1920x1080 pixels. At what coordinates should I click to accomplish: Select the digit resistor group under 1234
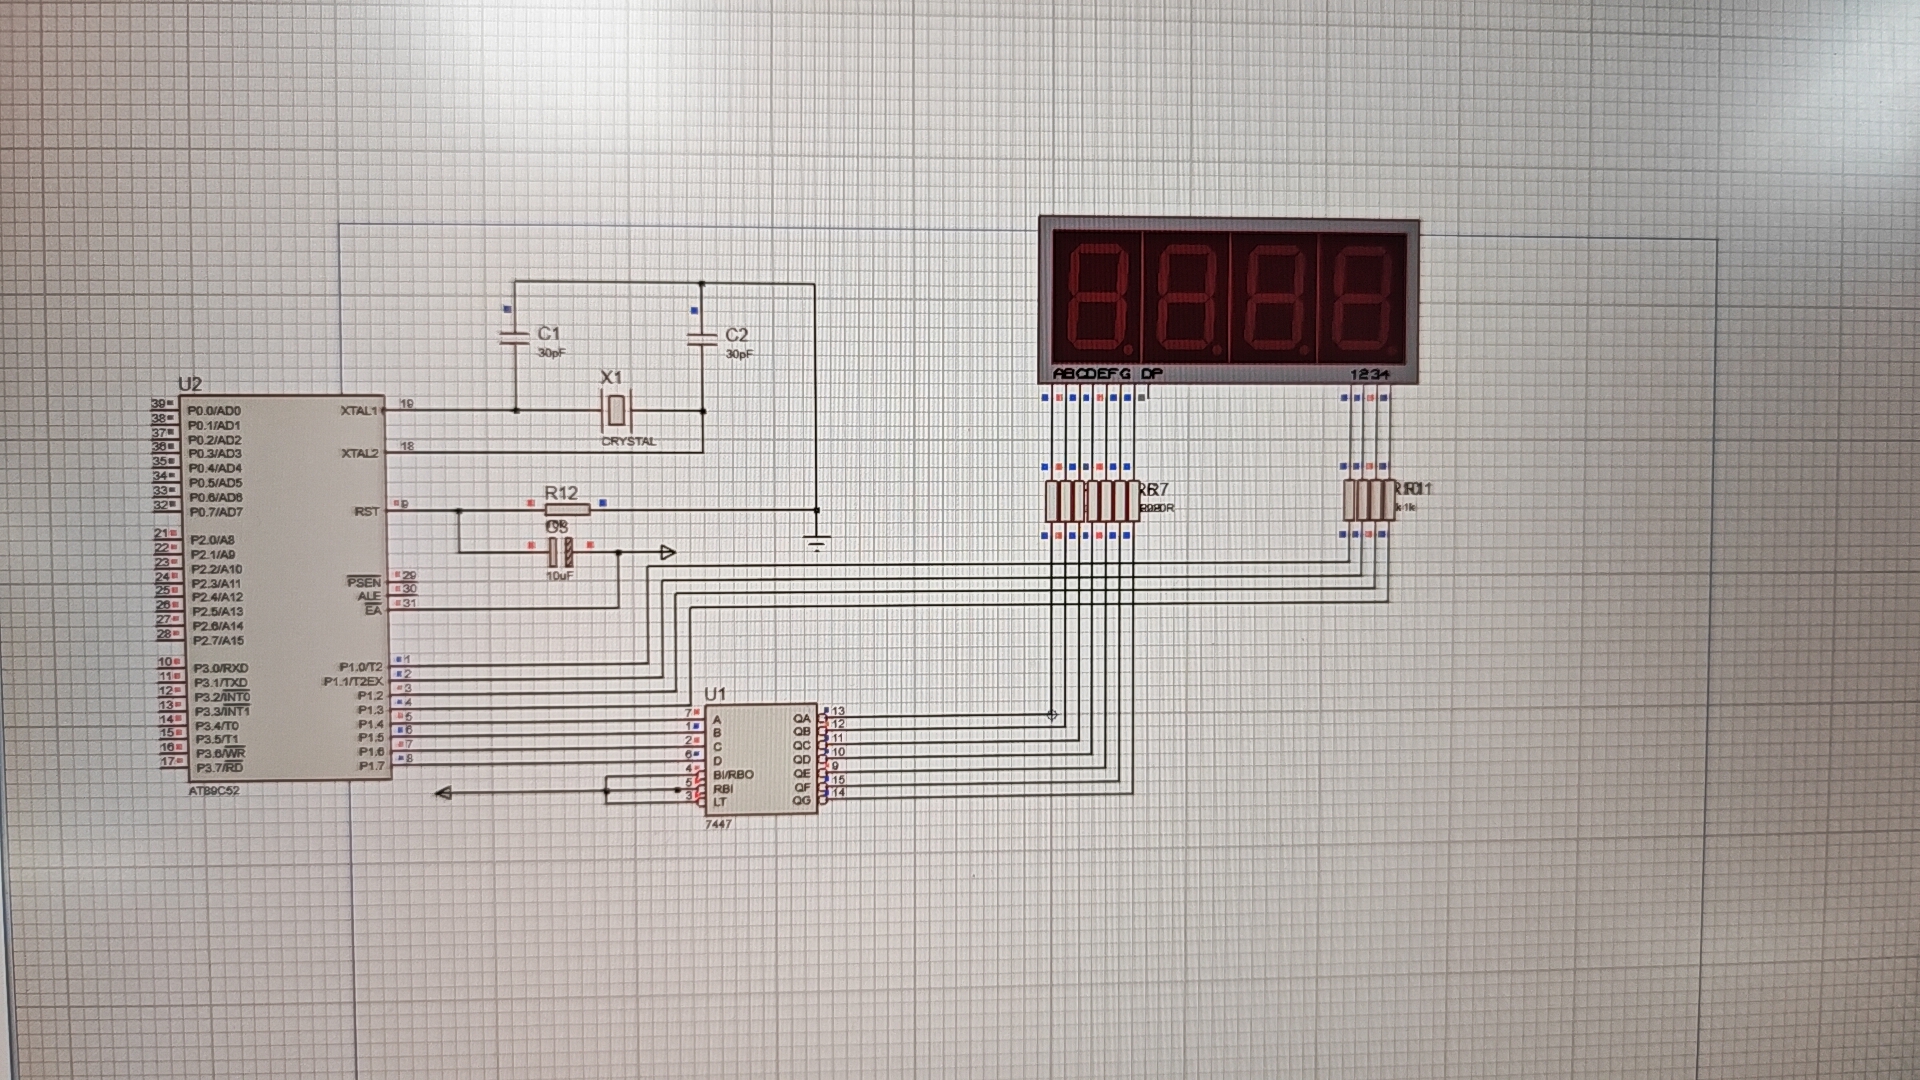click(1368, 500)
